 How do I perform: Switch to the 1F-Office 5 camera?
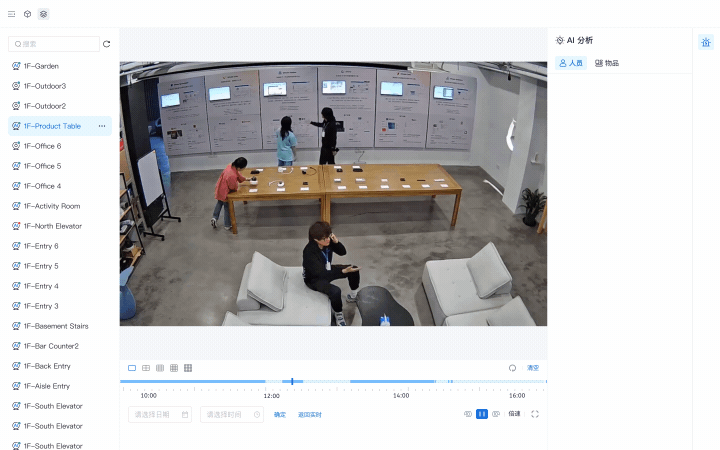[x=60, y=166]
